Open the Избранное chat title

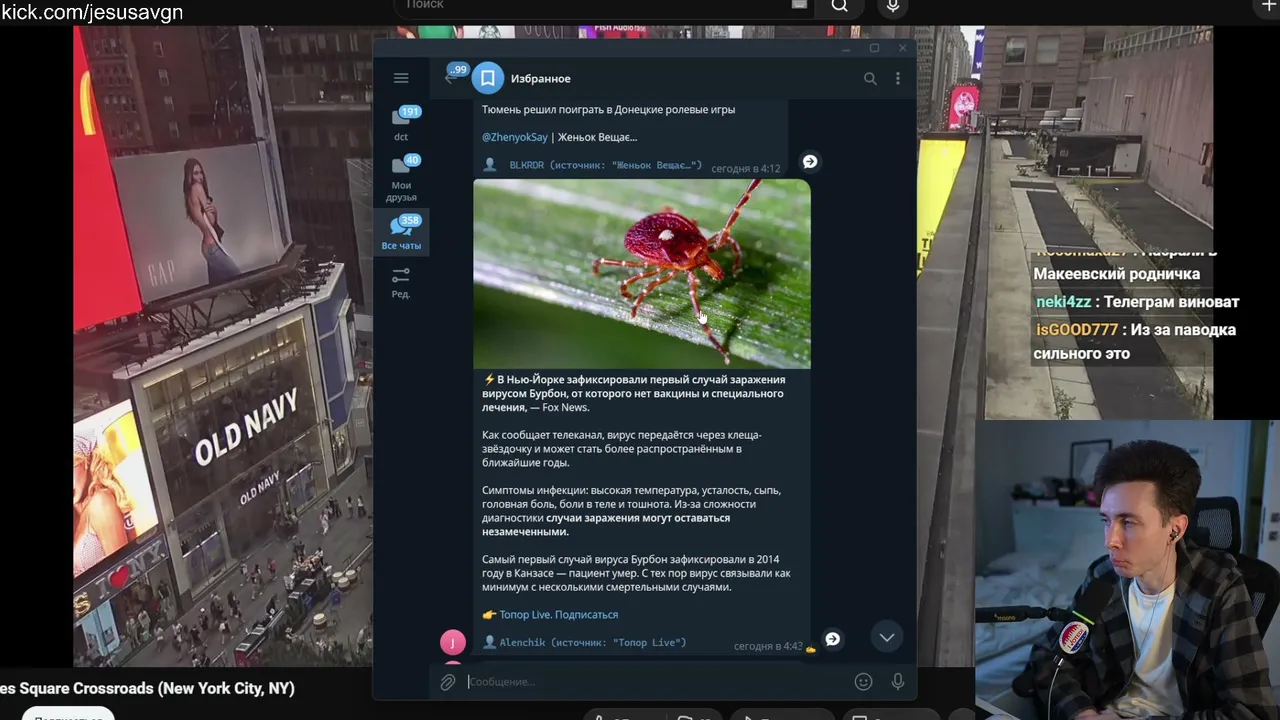point(540,78)
